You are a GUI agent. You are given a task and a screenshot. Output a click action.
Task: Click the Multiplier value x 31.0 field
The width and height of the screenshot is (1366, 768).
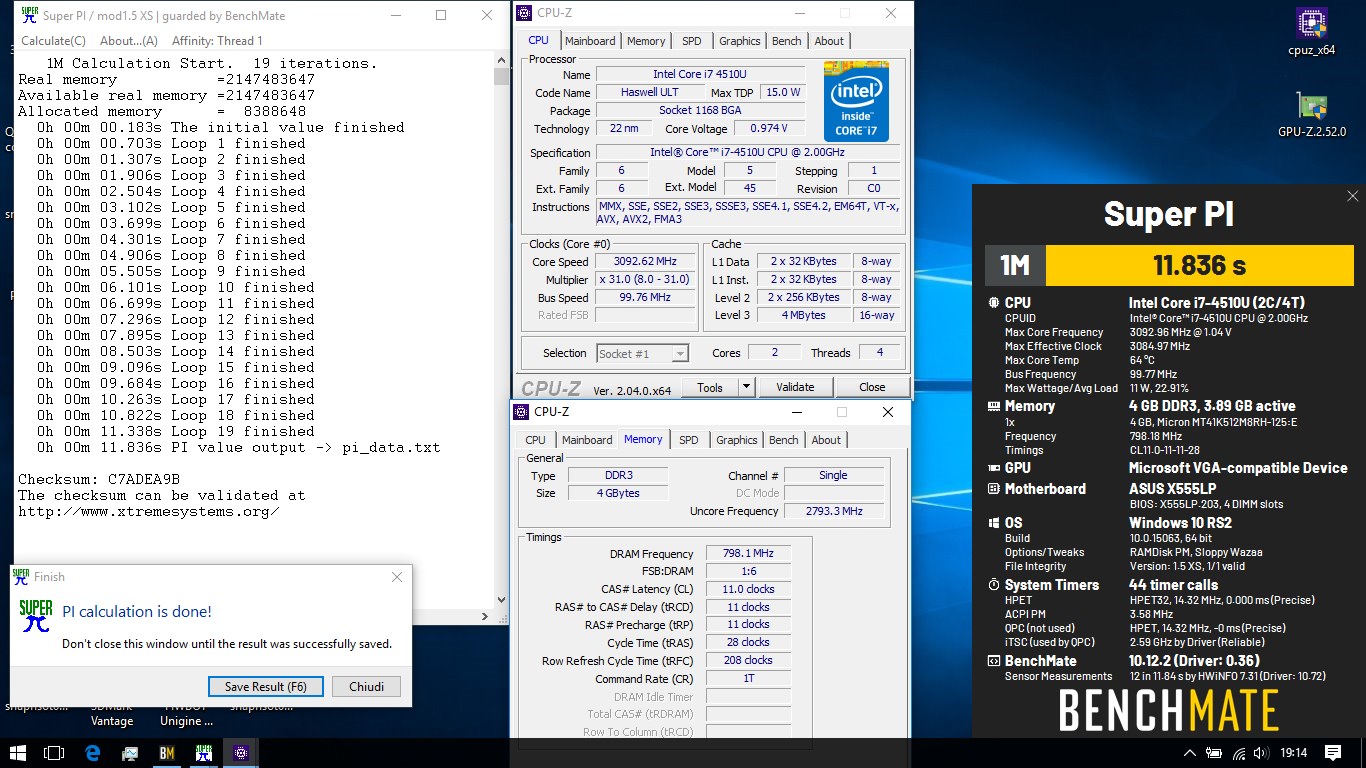[645, 280]
